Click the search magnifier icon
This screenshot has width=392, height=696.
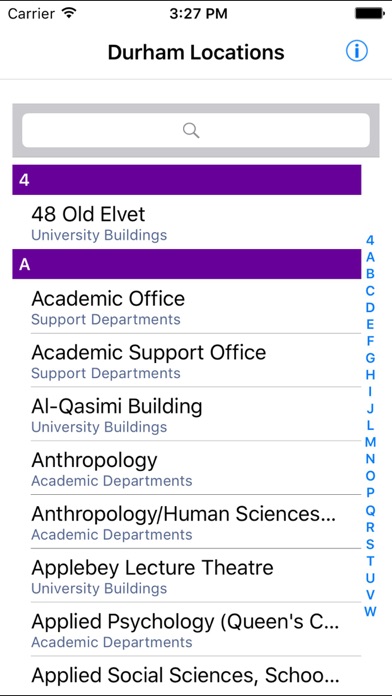tap(191, 130)
